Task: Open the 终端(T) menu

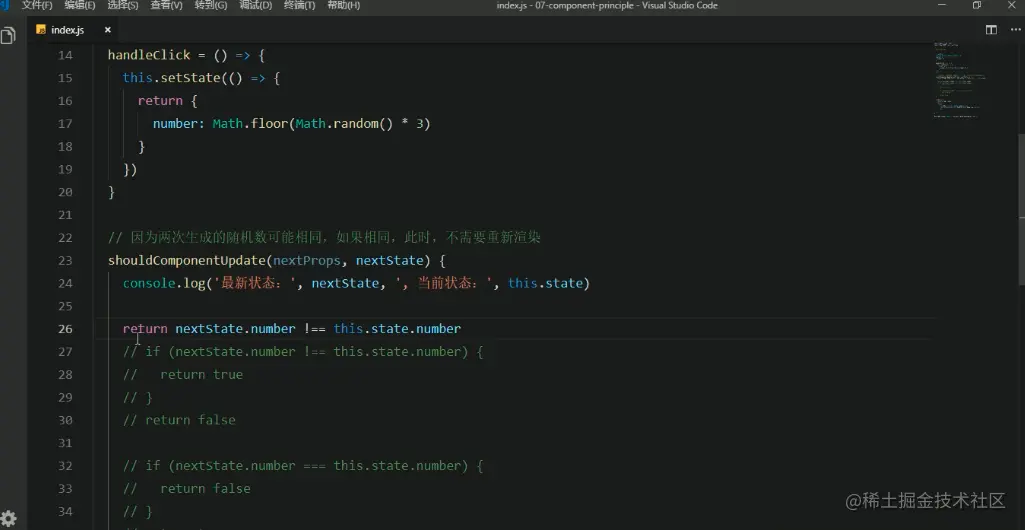Action: pos(299,5)
